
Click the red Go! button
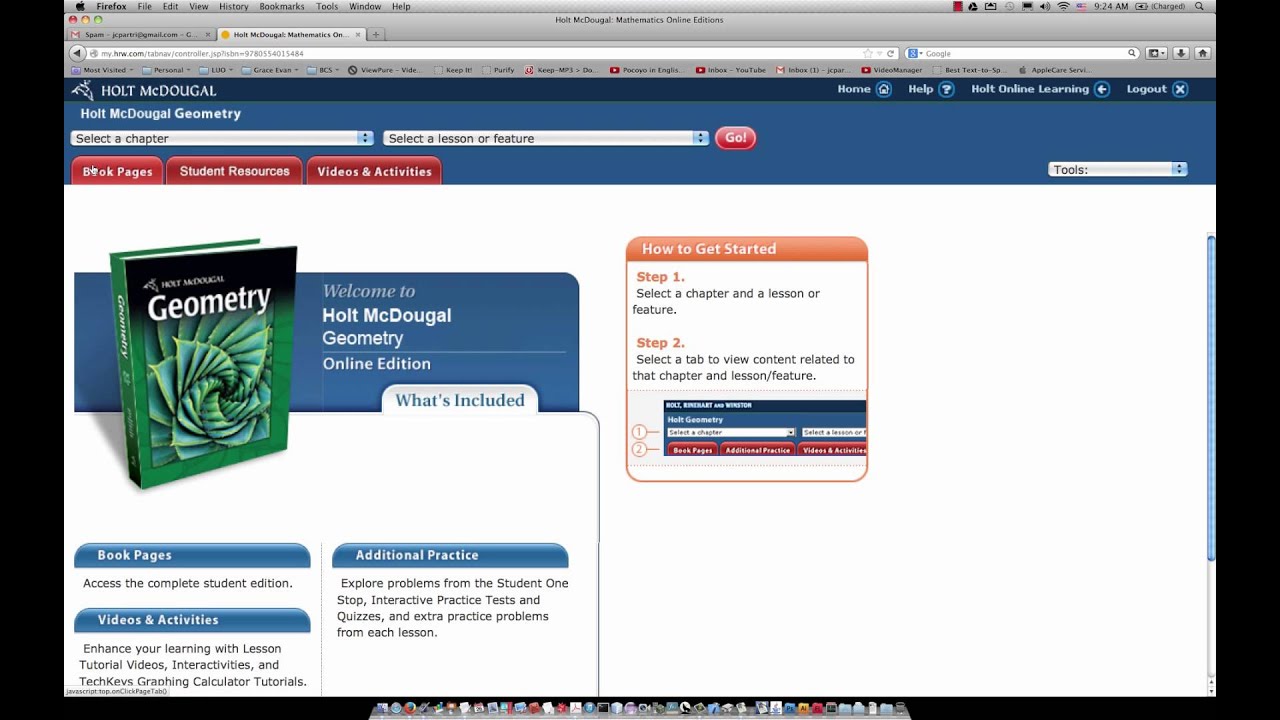[x=735, y=138]
